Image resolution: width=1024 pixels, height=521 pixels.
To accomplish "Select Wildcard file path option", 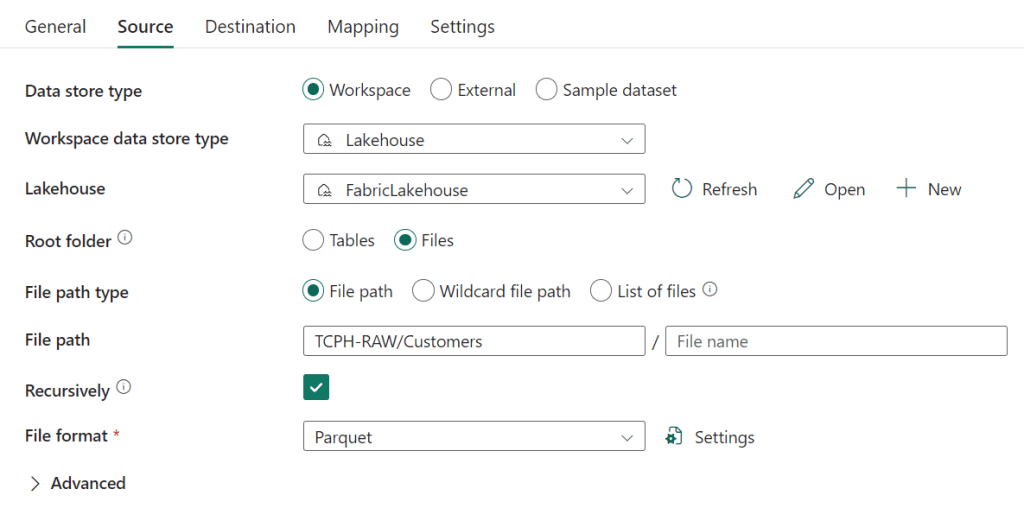I will pyautogui.click(x=424, y=291).
